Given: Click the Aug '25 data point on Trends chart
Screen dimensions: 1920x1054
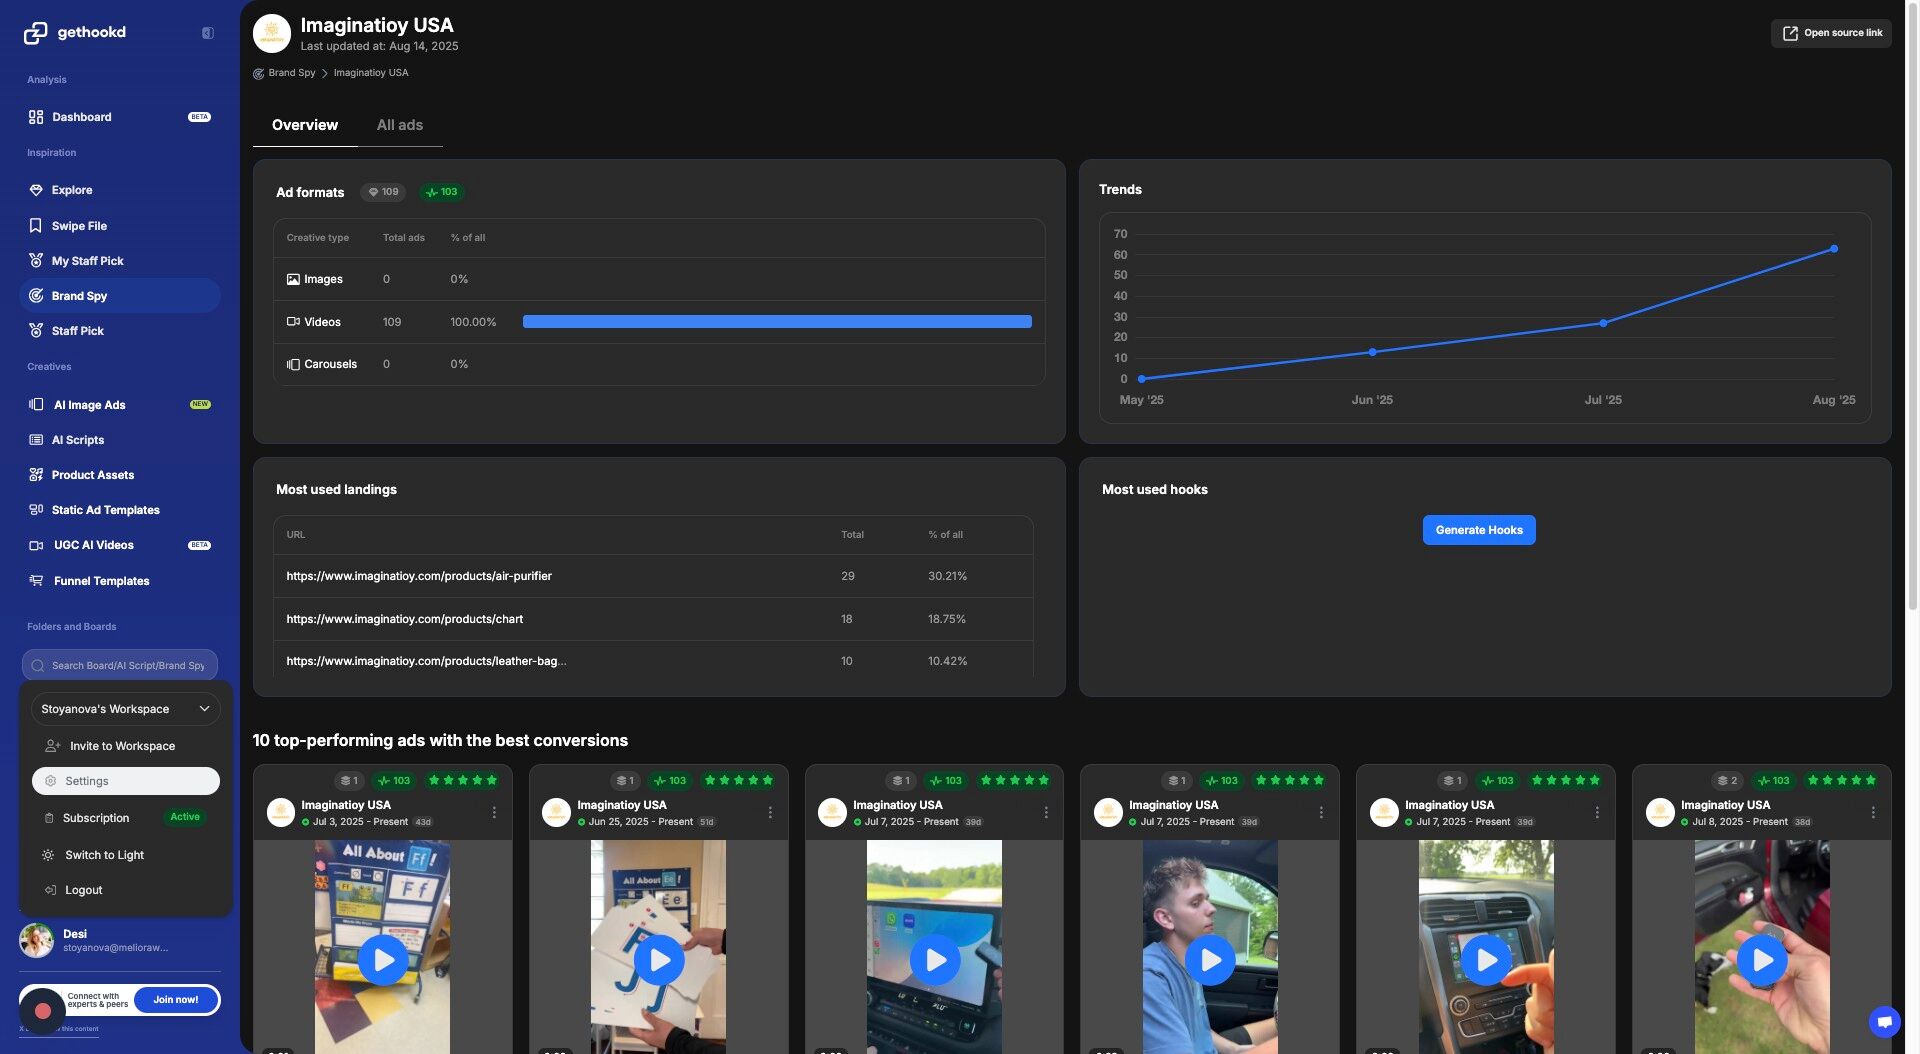Looking at the screenshot, I should pos(1834,249).
